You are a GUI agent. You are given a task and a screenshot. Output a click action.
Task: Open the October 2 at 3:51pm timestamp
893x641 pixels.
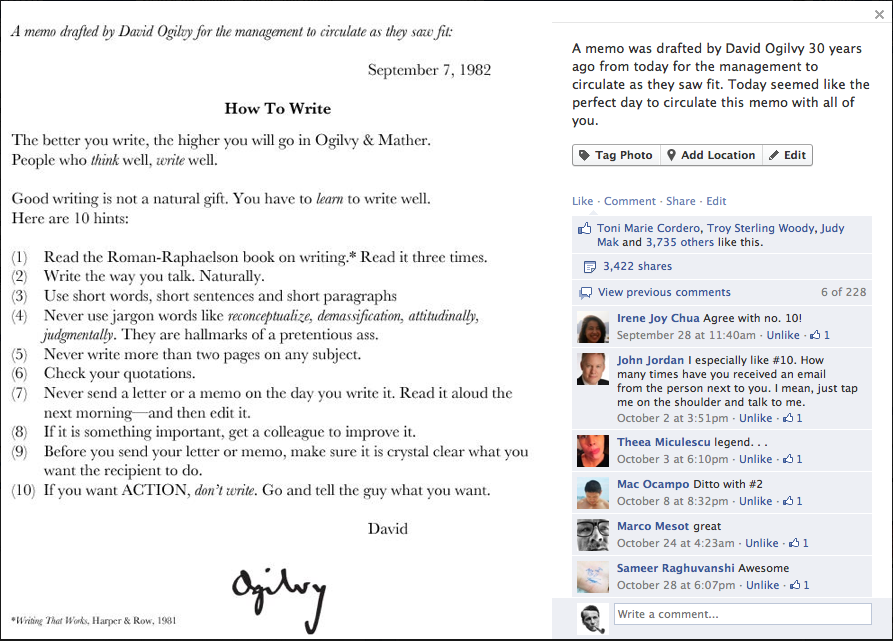673,418
